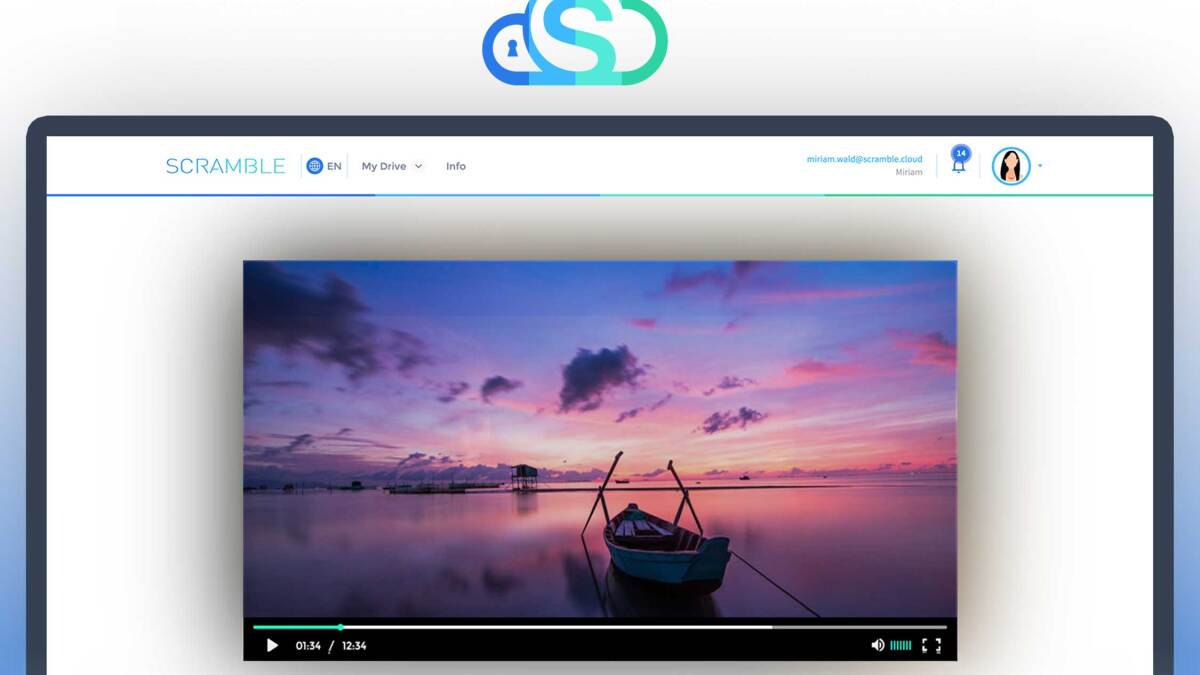Click the SCRAMBLE logo in header
Viewport: 1200px width, 675px height.
225,166
